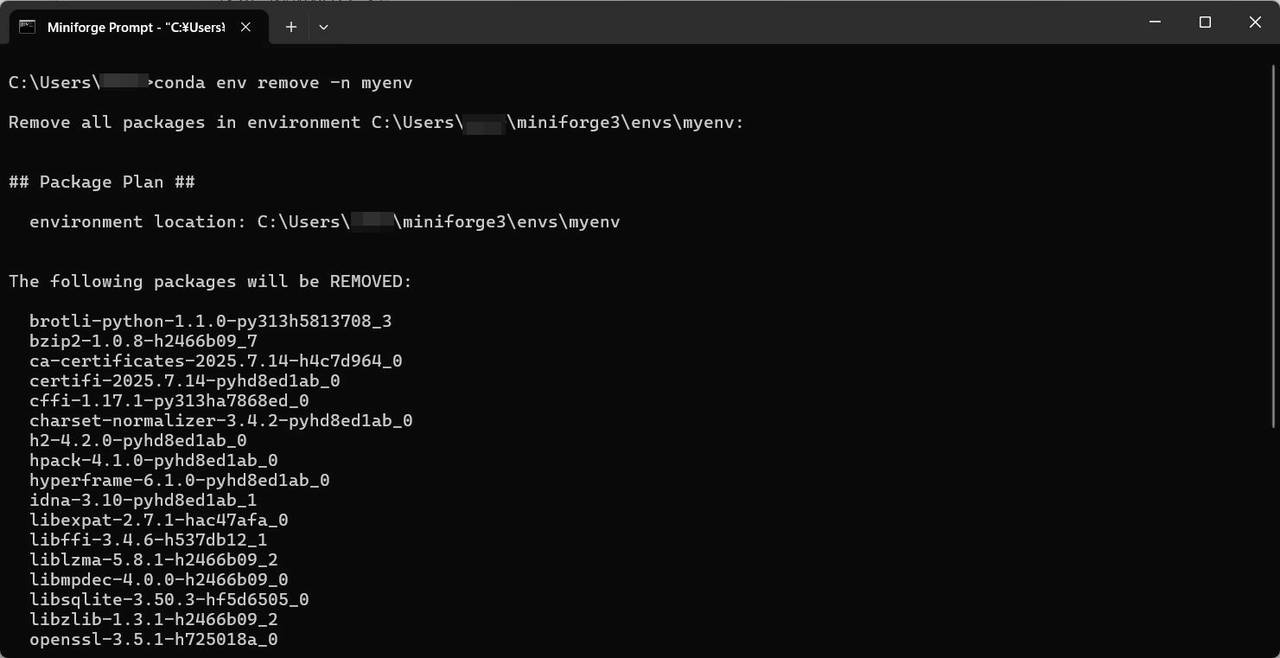
Task: Click the vertical scrollbar thumb
Action: click(x=1273, y=245)
